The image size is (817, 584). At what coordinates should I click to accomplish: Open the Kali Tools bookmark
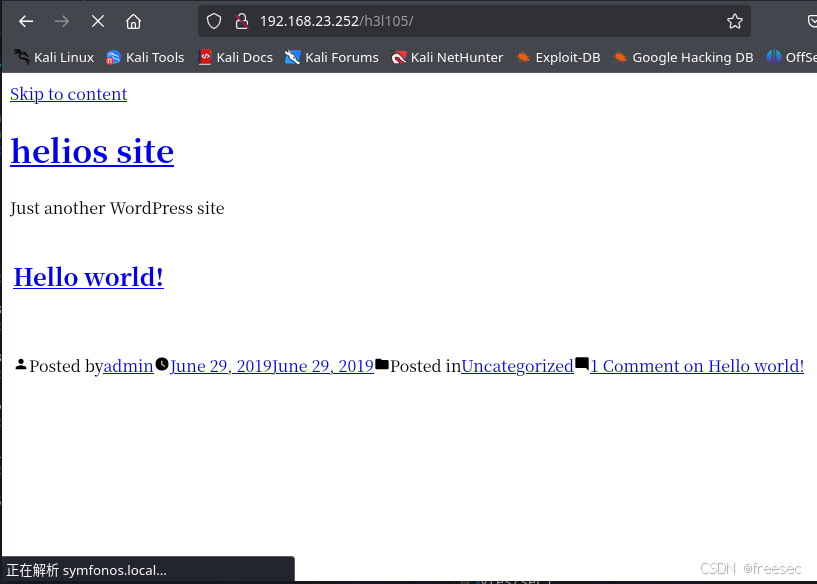coord(145,57)
